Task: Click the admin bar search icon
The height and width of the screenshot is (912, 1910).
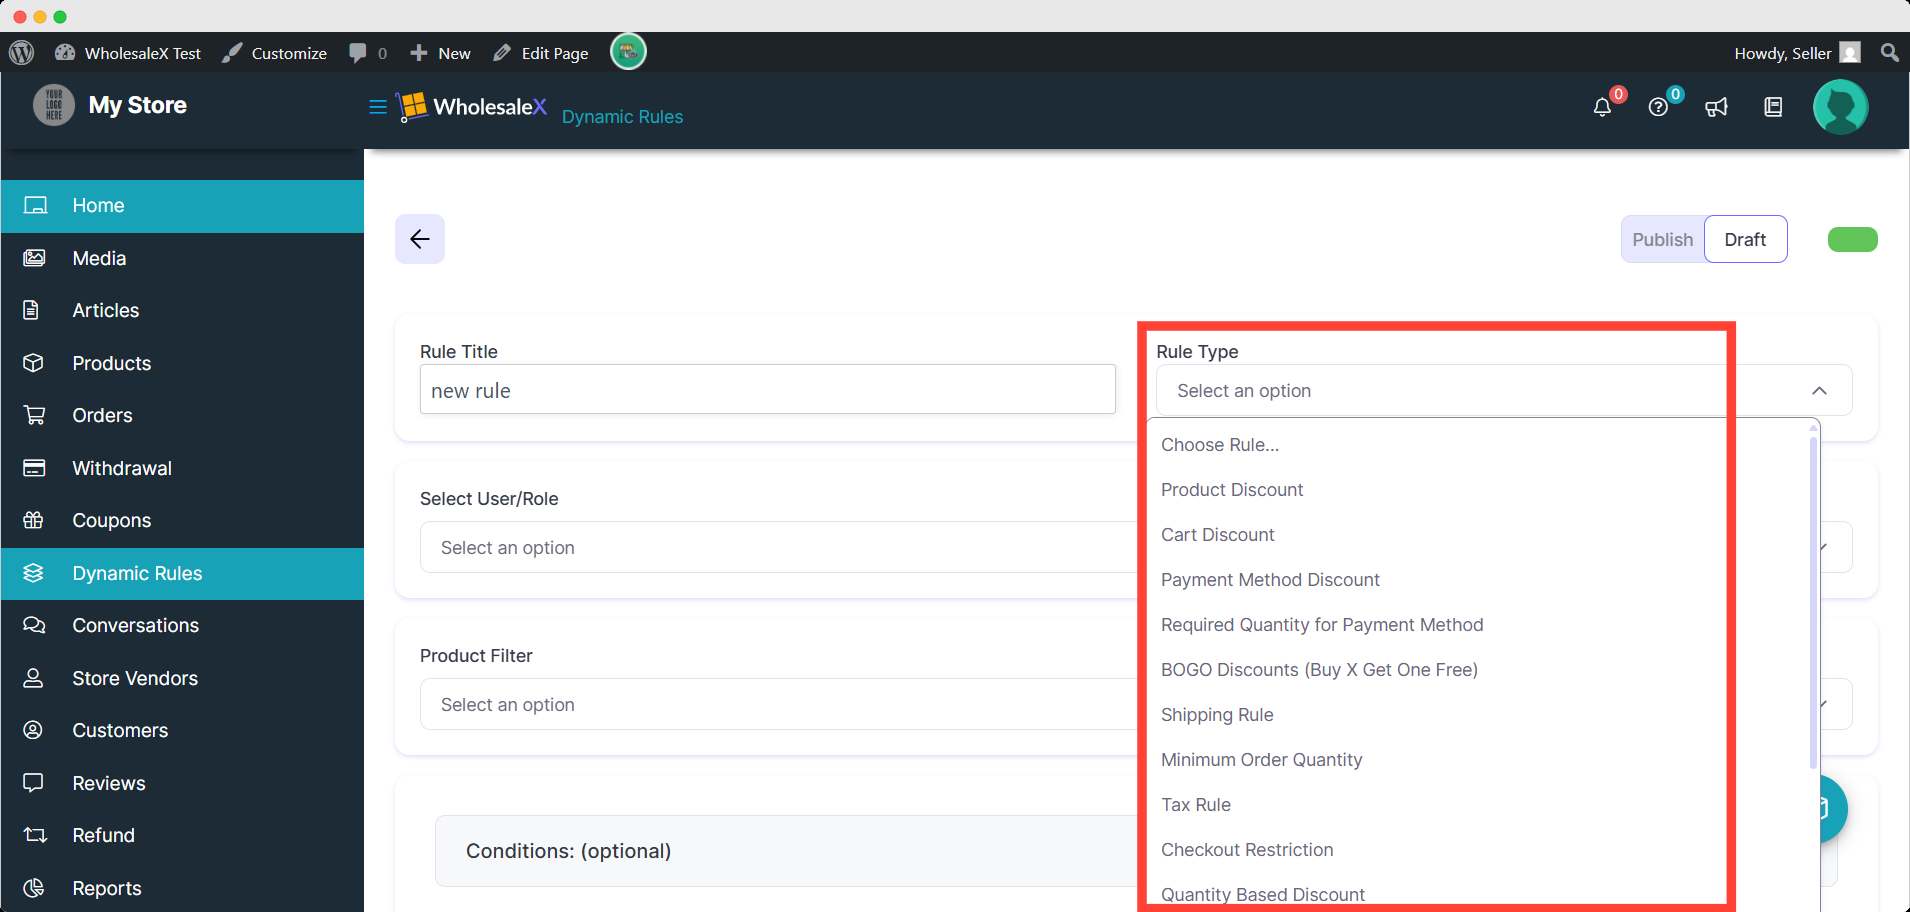Action: [x=1889, y=52]
